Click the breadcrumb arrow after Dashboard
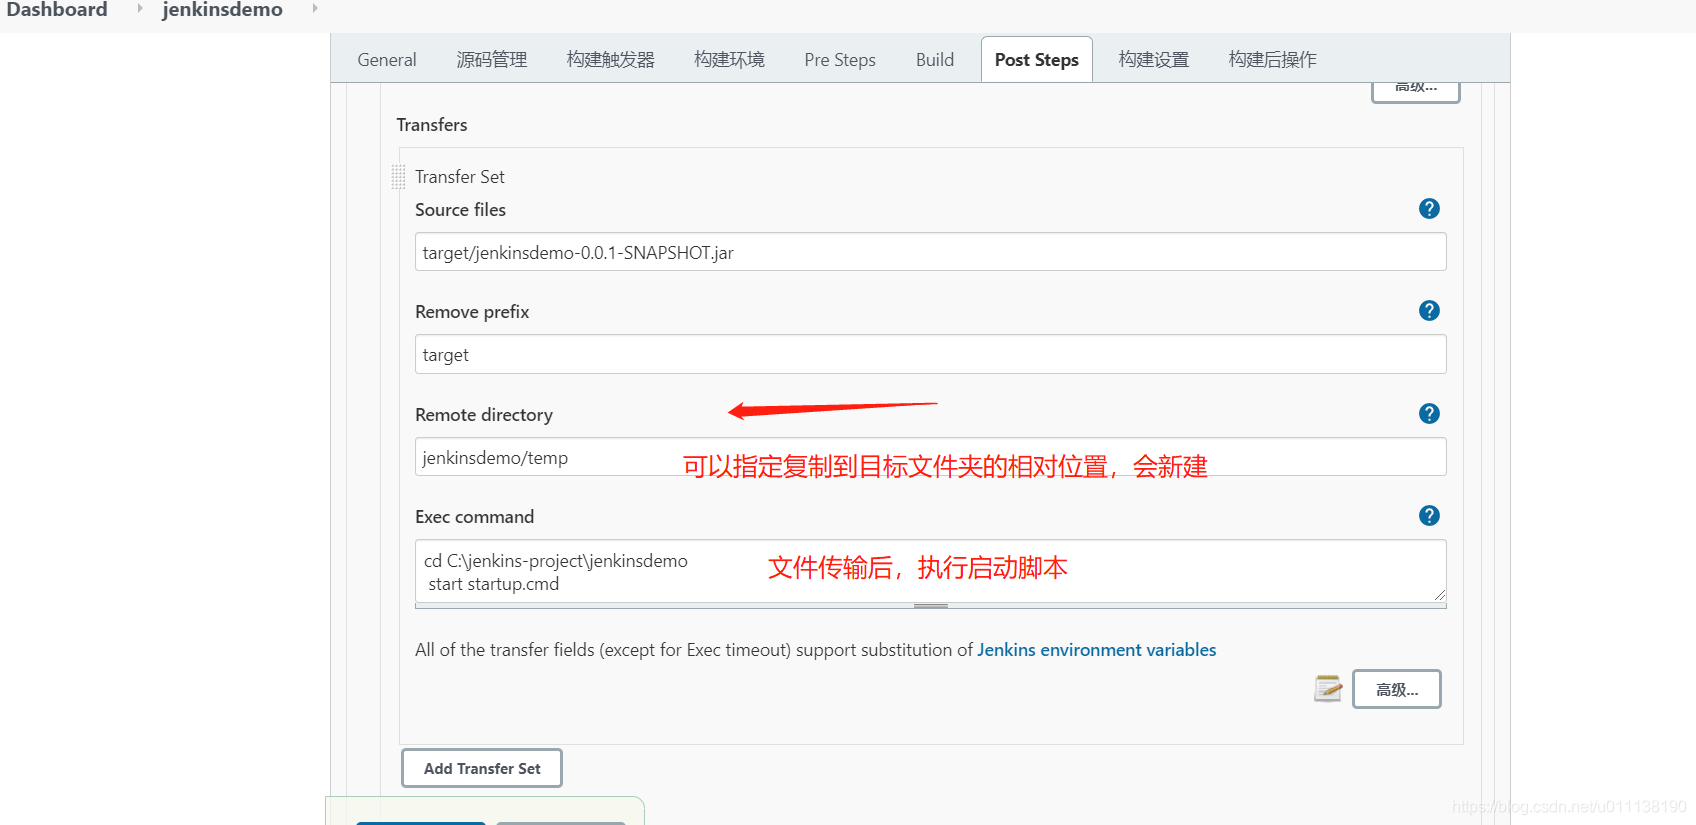The height and width of the screenshot is (825, 1696). click(x=139, y=8)
